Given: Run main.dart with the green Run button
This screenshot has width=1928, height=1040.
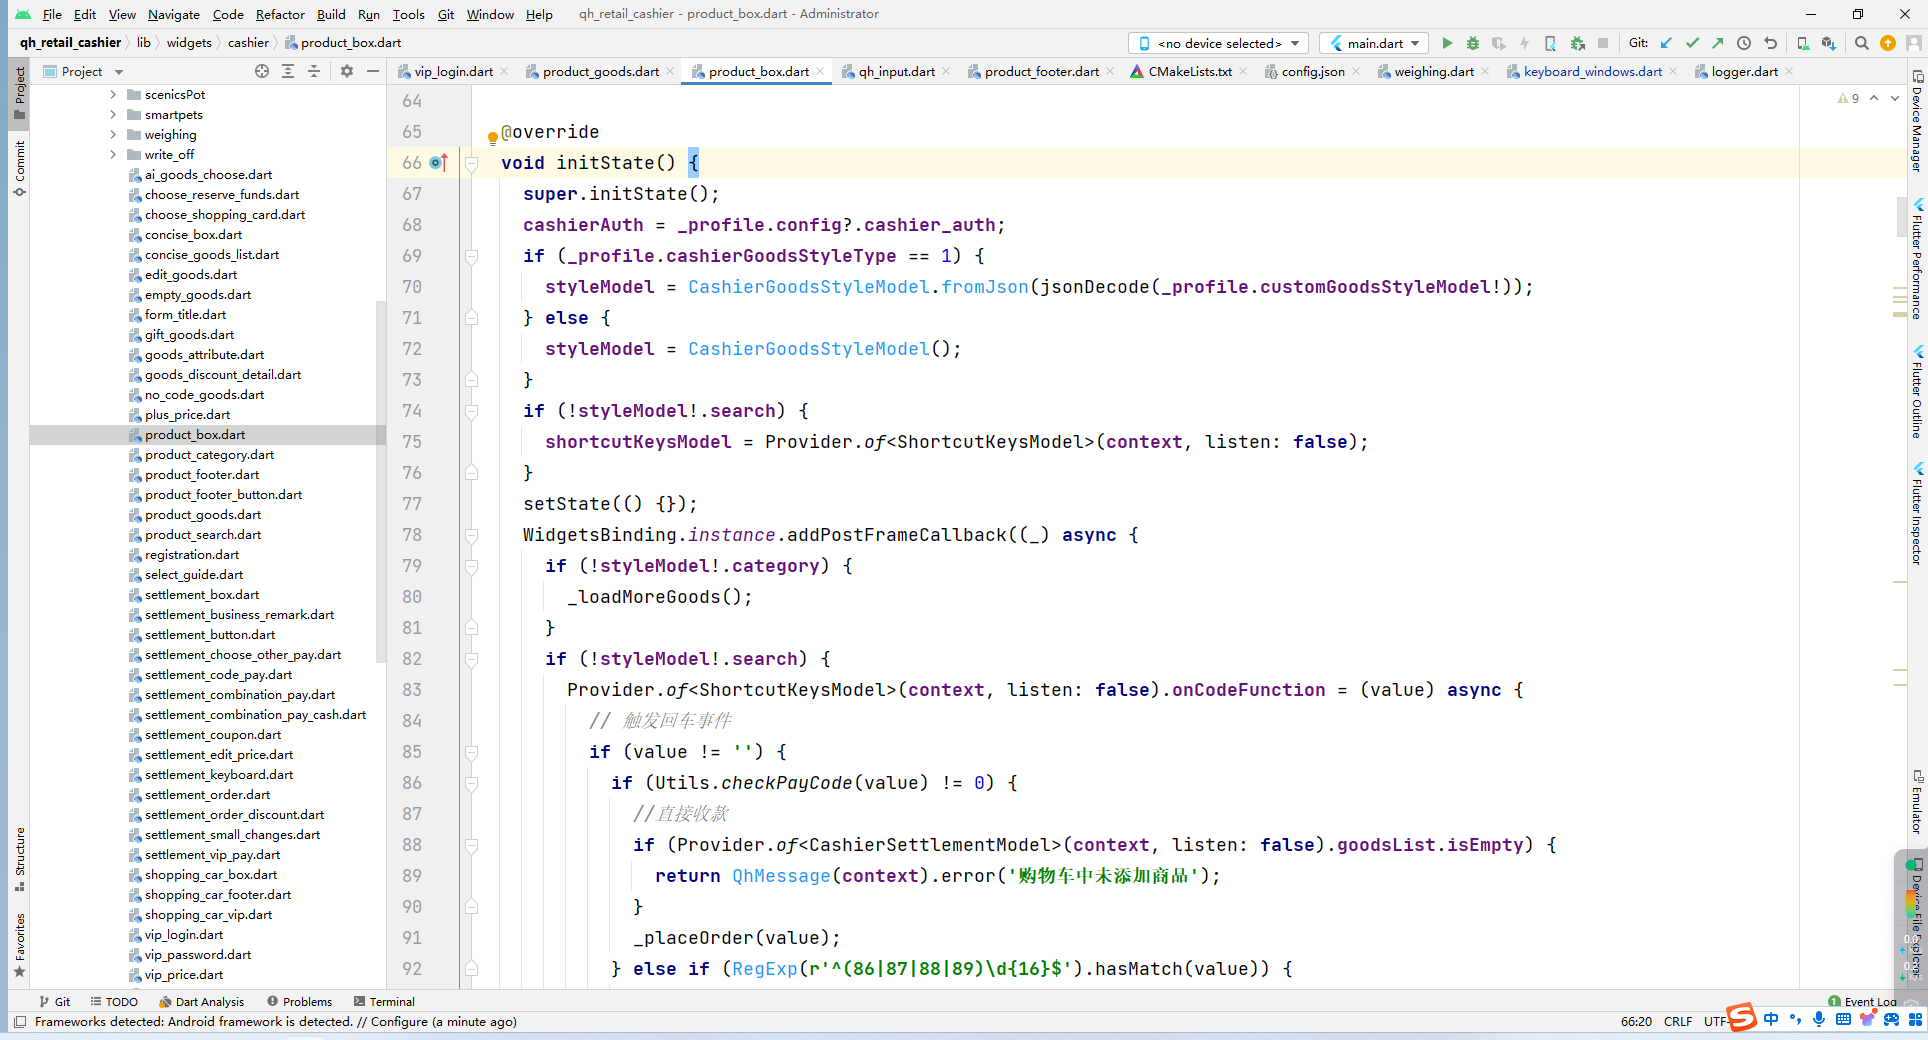Looking at the screenshot, I should (x=1448, y=43).
